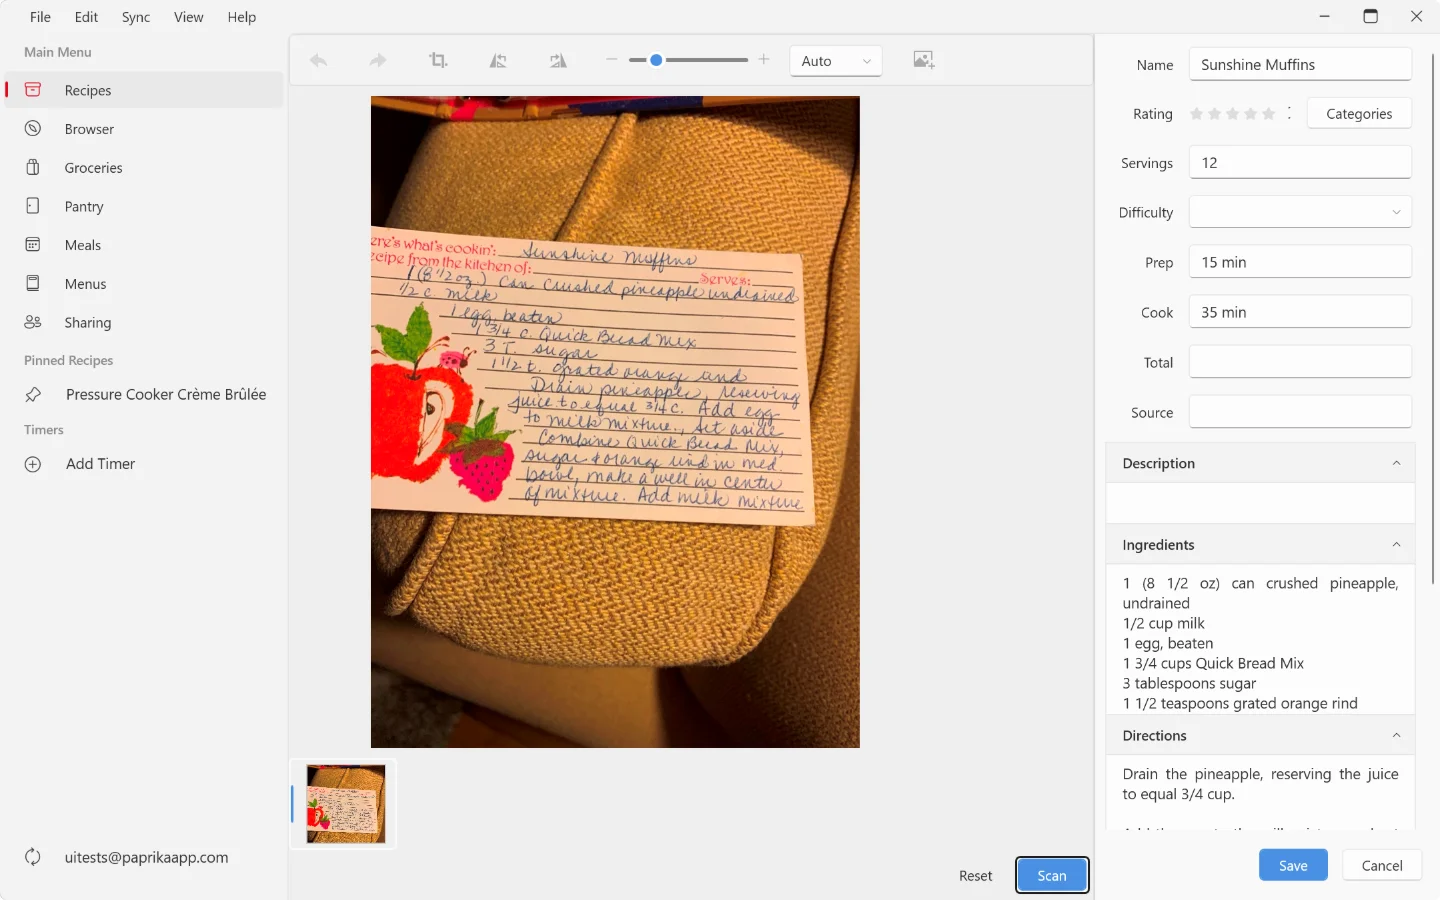Open the Auto zoom mode dropdown
Screen dimensions: 1440x900
pos(836,61)
